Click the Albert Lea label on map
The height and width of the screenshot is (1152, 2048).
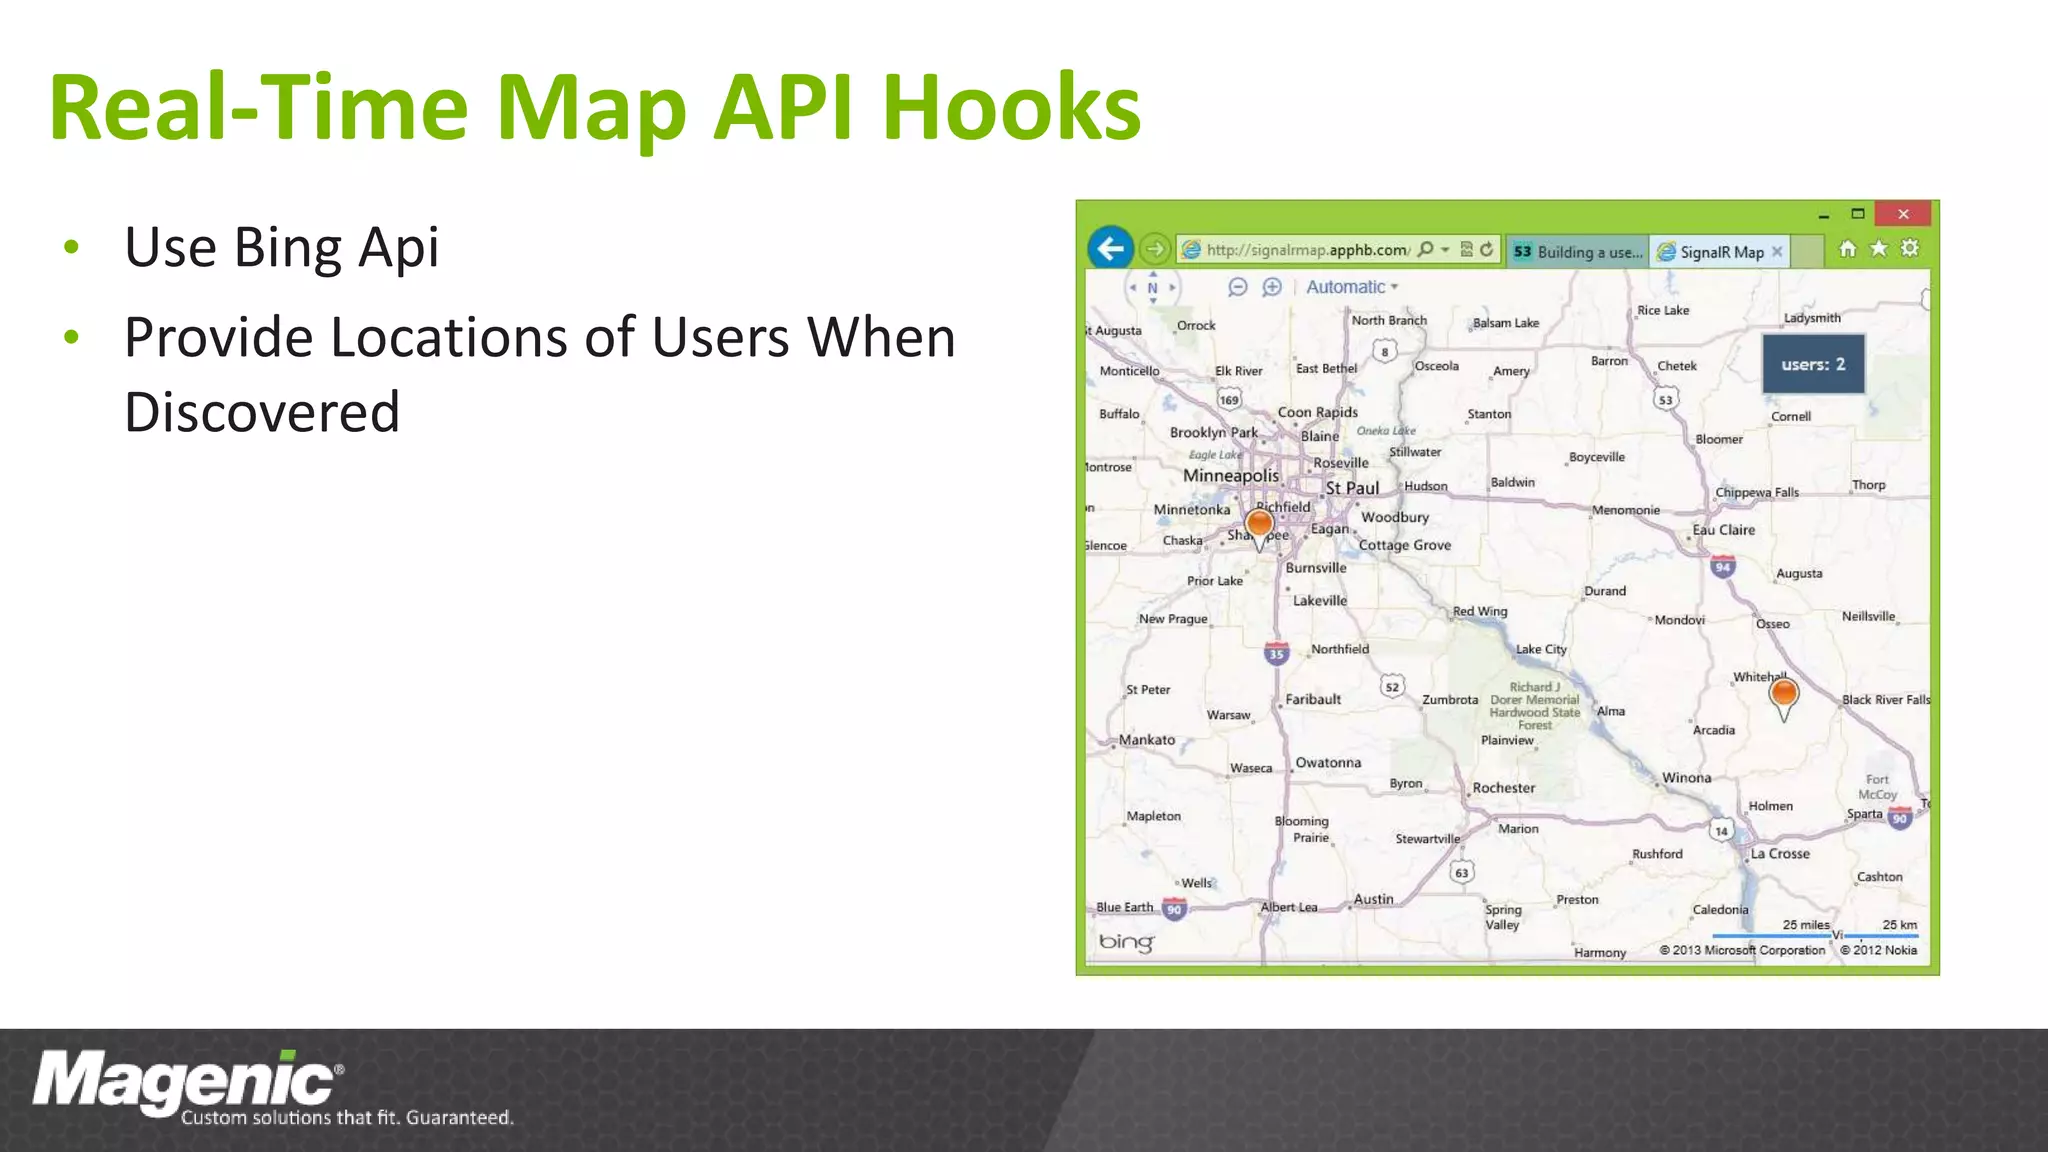[x=1289, y=907]
